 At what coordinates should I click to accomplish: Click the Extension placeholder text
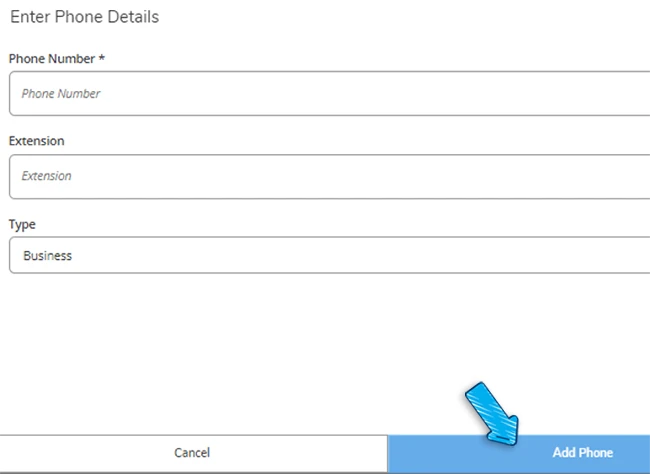[x=47, y=176]
